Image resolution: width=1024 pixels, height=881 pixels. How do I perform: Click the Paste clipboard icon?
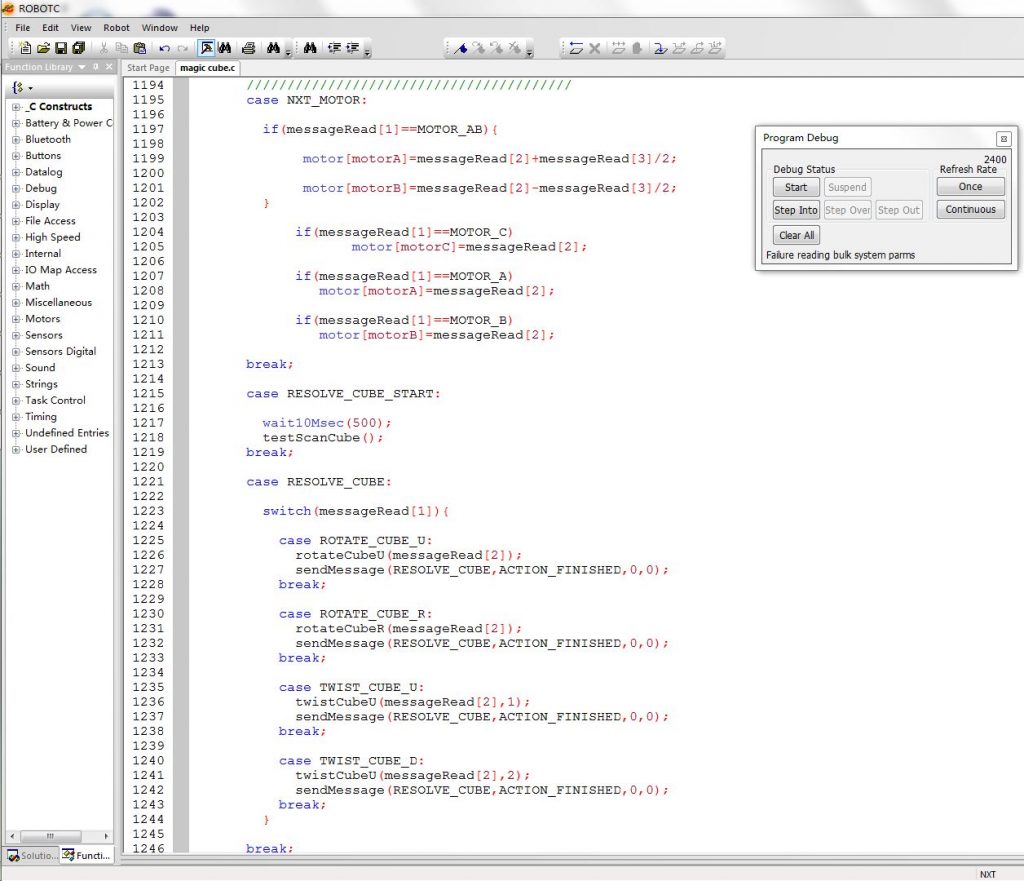[x=139, y=48]
